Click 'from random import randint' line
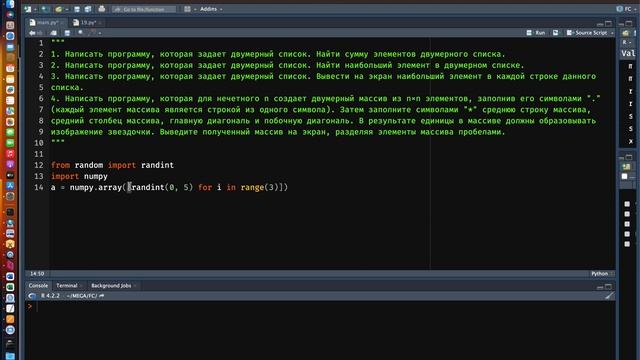 [x=112, y=165]
